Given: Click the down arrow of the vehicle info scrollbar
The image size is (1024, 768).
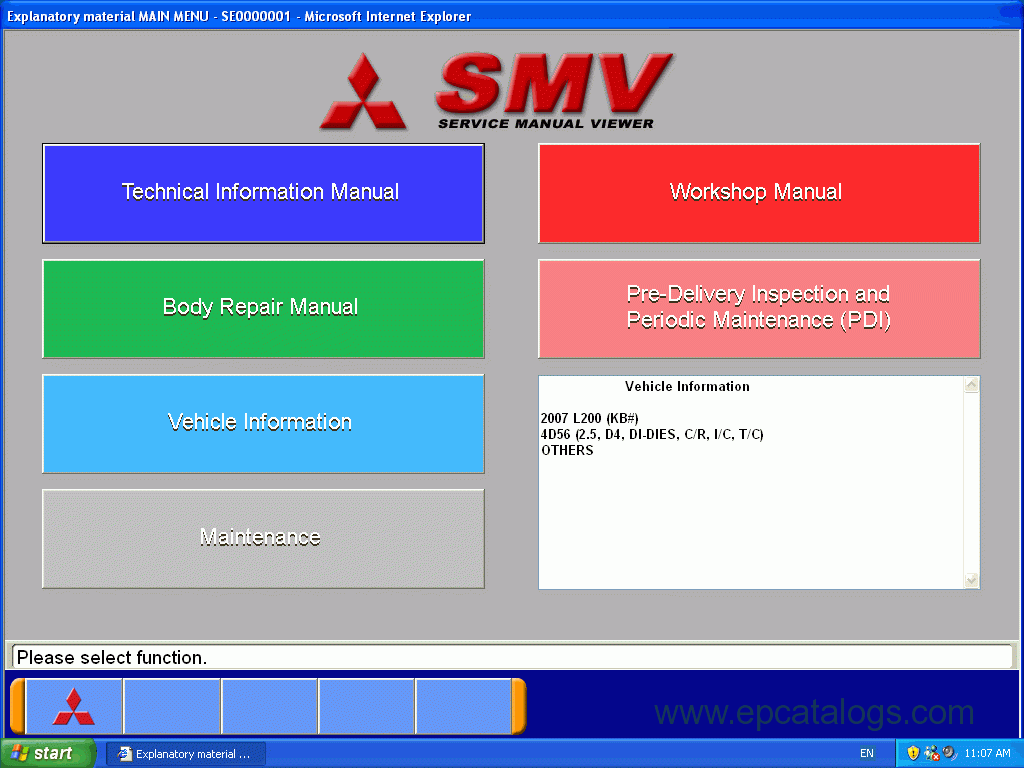Looking at the screenshot, I should click(x=971, y=580).
